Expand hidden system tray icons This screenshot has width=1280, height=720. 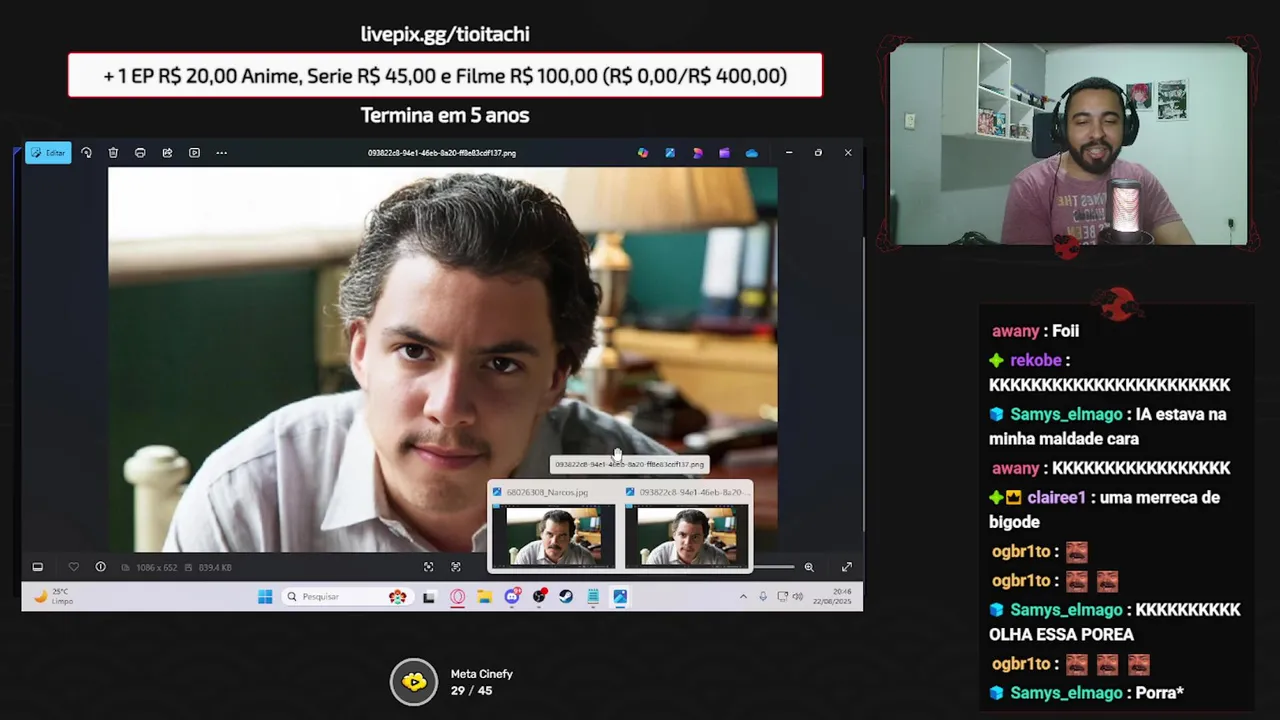coord(743,597)
